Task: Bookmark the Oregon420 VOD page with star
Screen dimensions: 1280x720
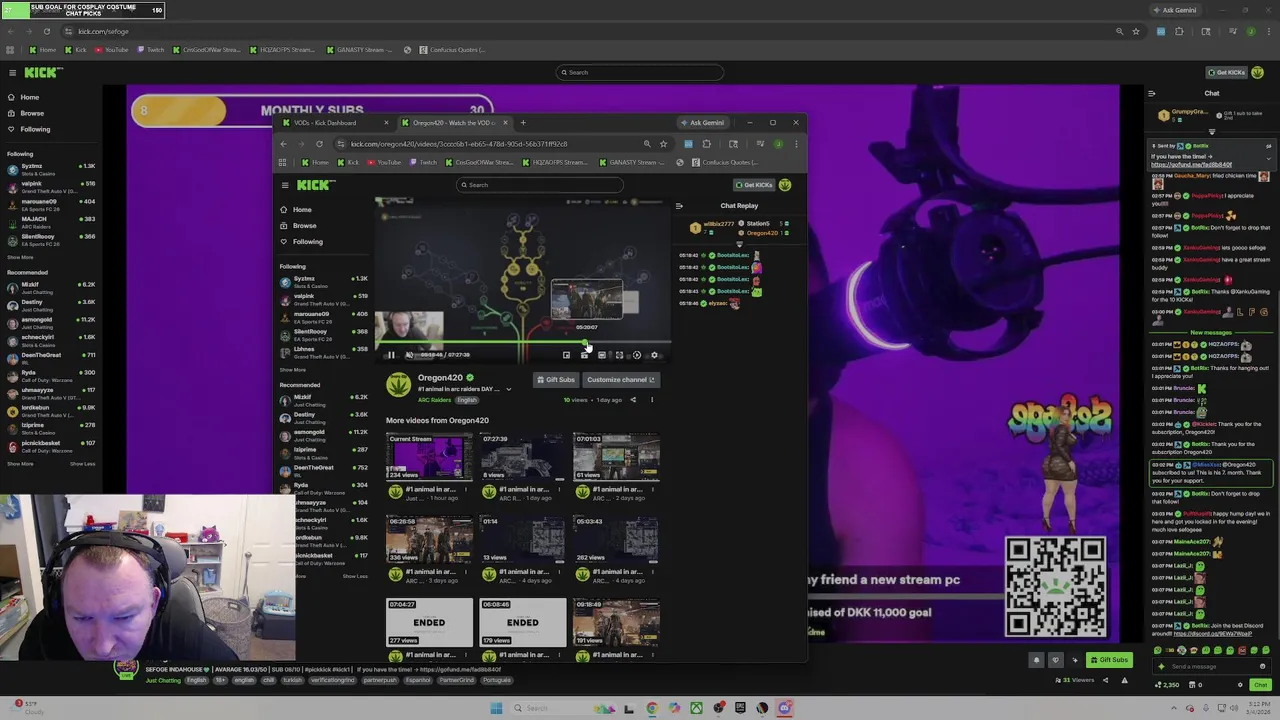Action: tap(663, 144)
